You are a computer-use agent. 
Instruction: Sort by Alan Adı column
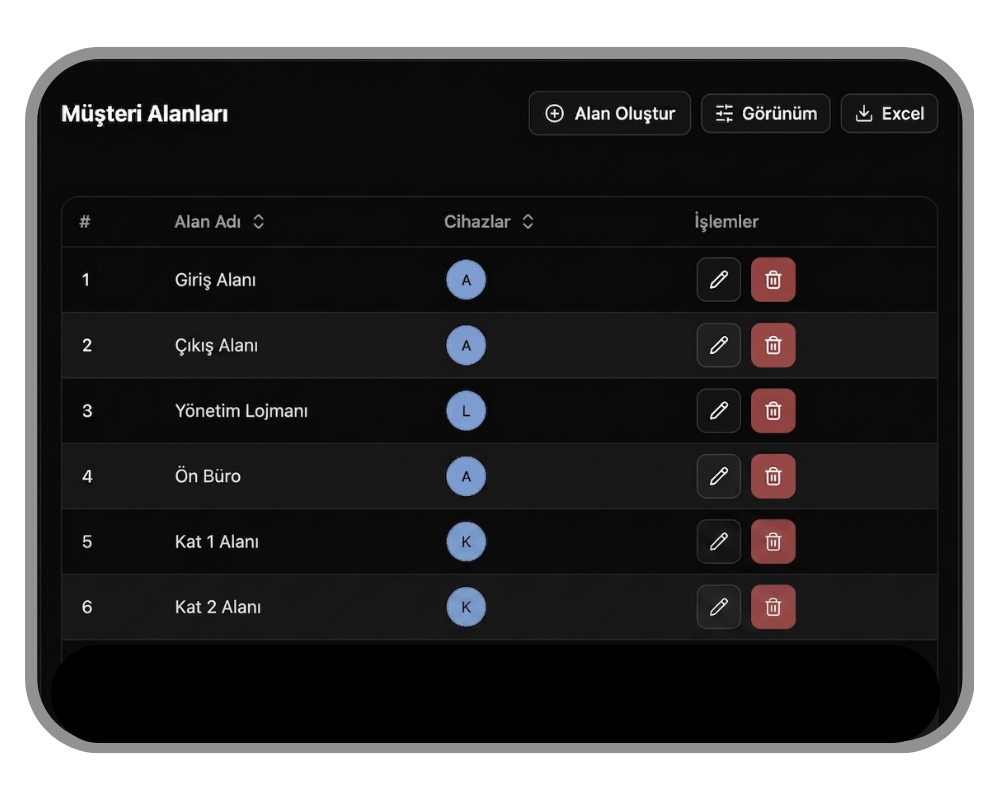click(219, 221)
